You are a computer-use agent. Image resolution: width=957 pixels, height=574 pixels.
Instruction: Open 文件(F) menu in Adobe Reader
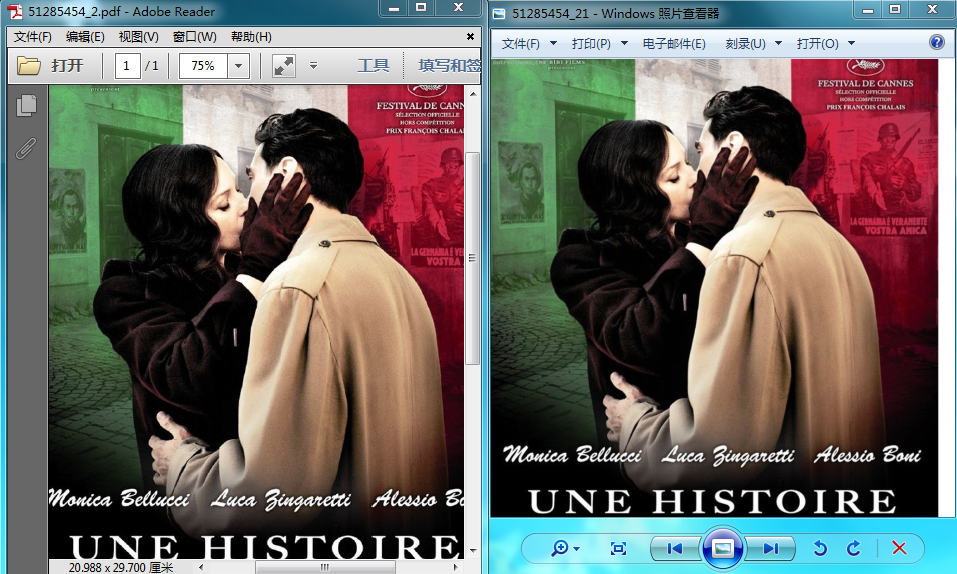[x=33, y=37]
